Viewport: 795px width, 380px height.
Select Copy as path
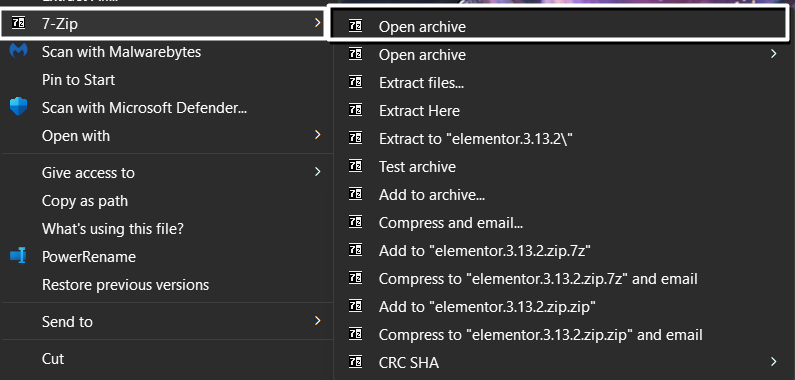click(85, 201)
